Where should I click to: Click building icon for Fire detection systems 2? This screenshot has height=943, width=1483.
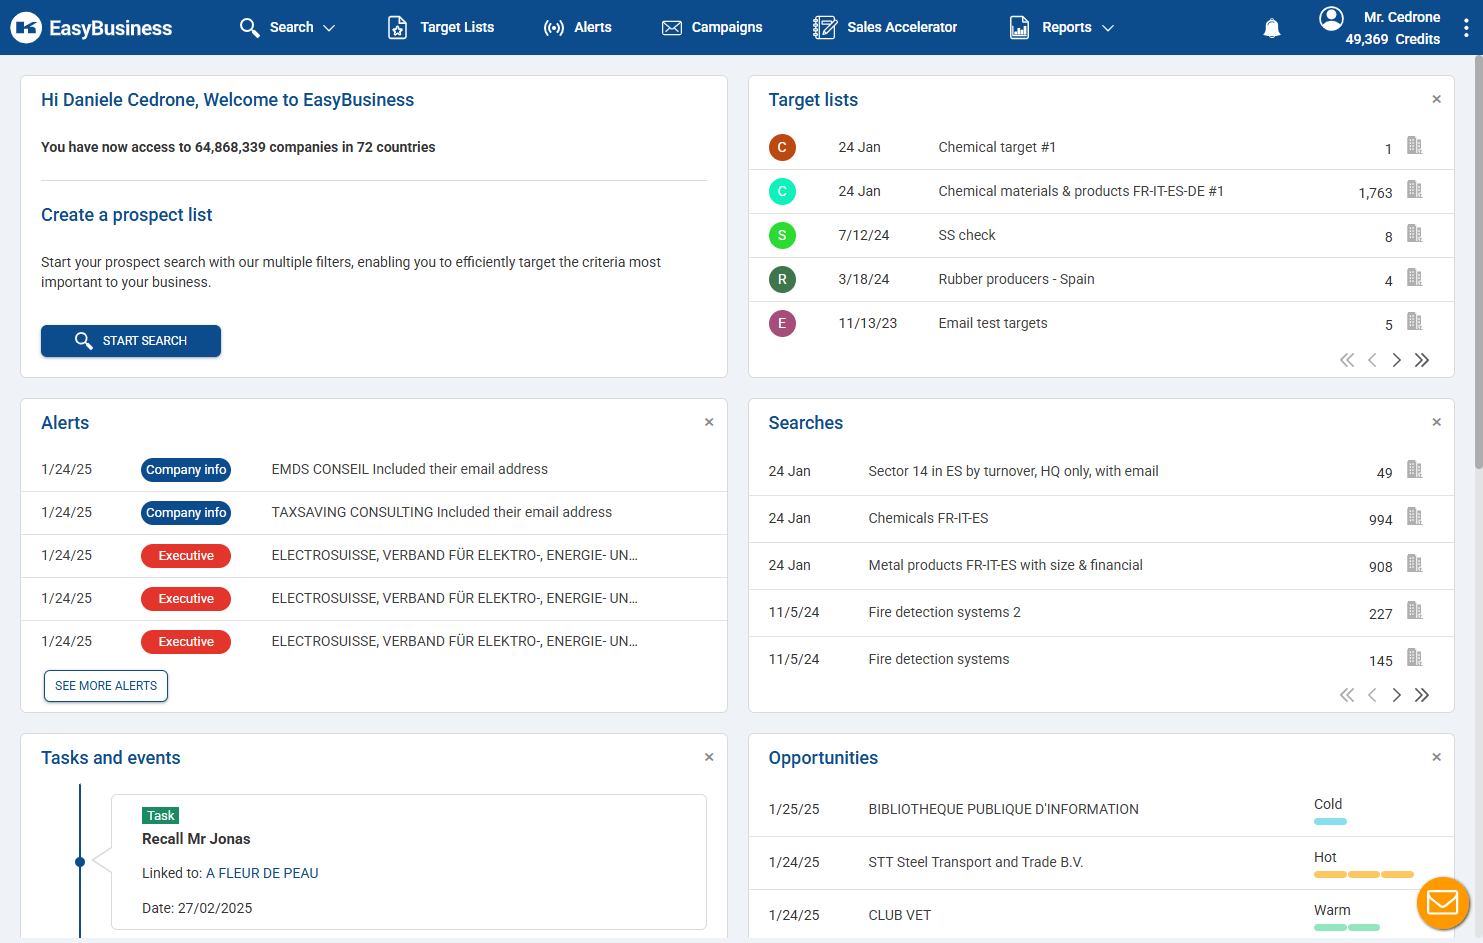click(x=1414, y=611)
